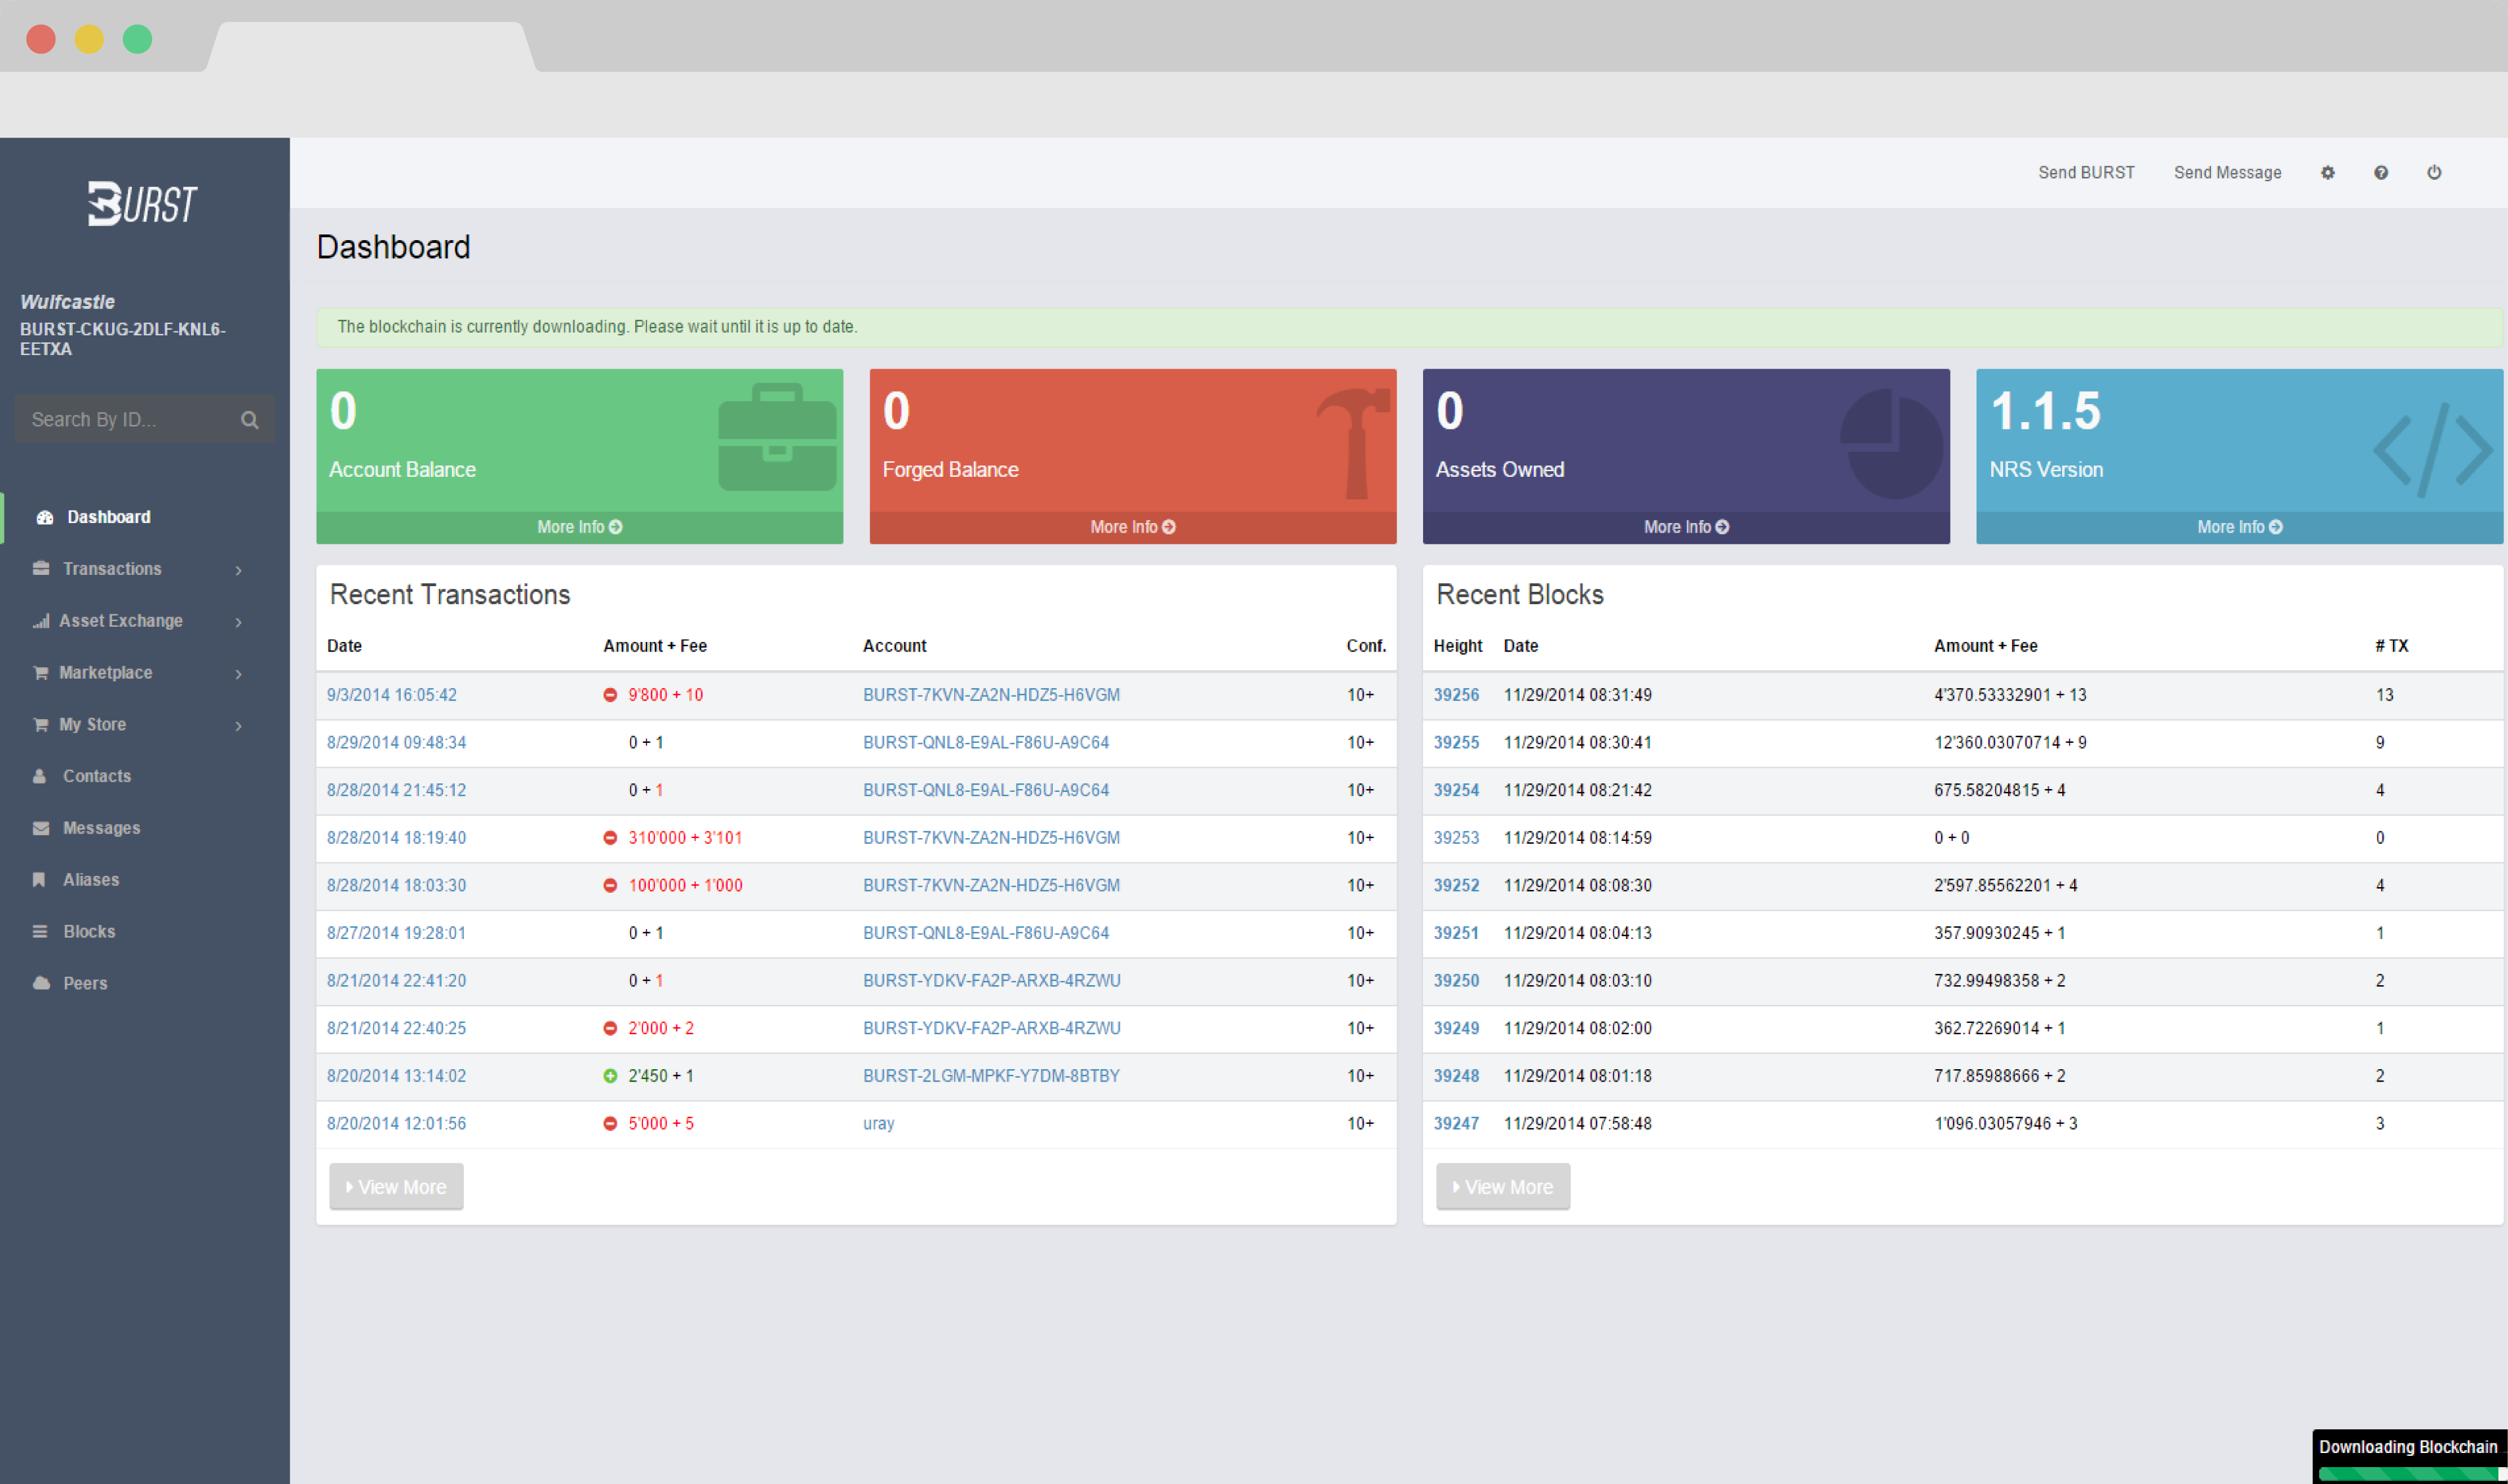Open block height 39247
Screen dimensions: 2508x1484
[x=1456, y=1124]
